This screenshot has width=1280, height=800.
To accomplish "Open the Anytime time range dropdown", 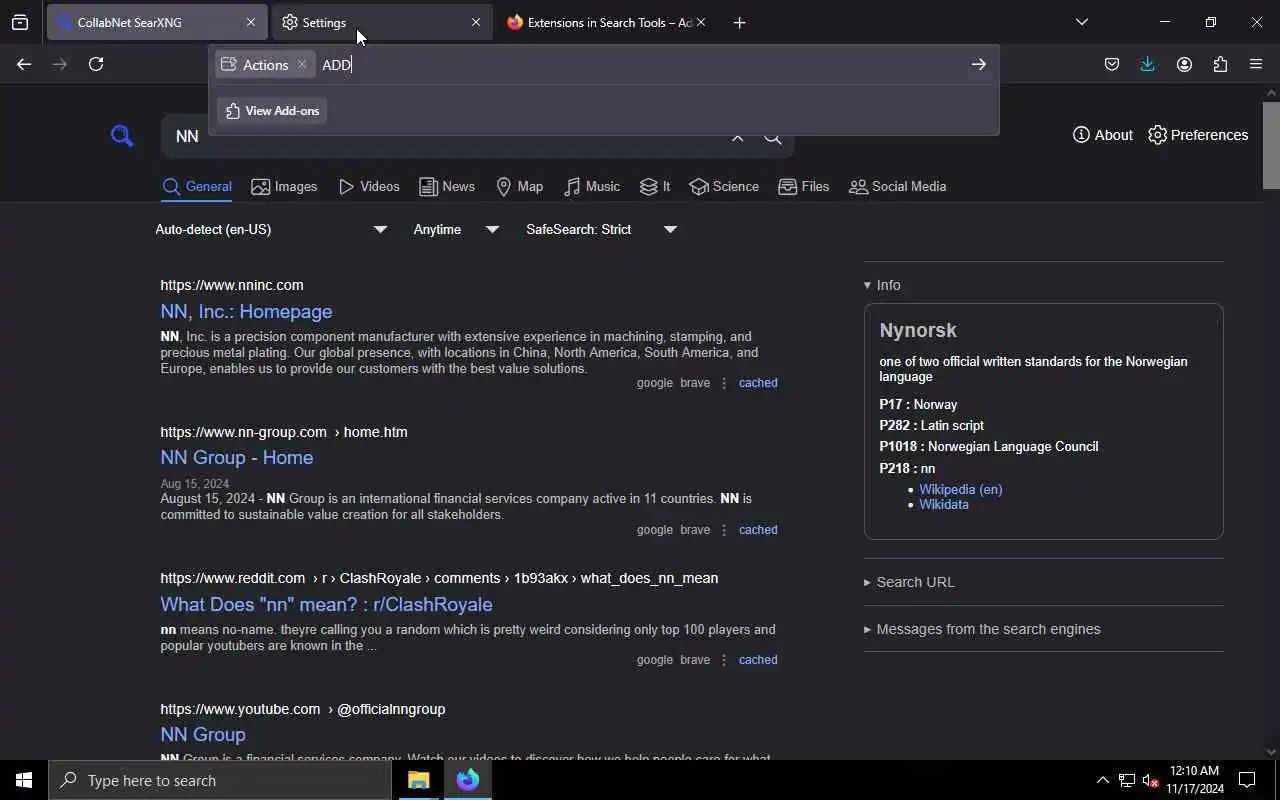I will (x=456, y=229).
